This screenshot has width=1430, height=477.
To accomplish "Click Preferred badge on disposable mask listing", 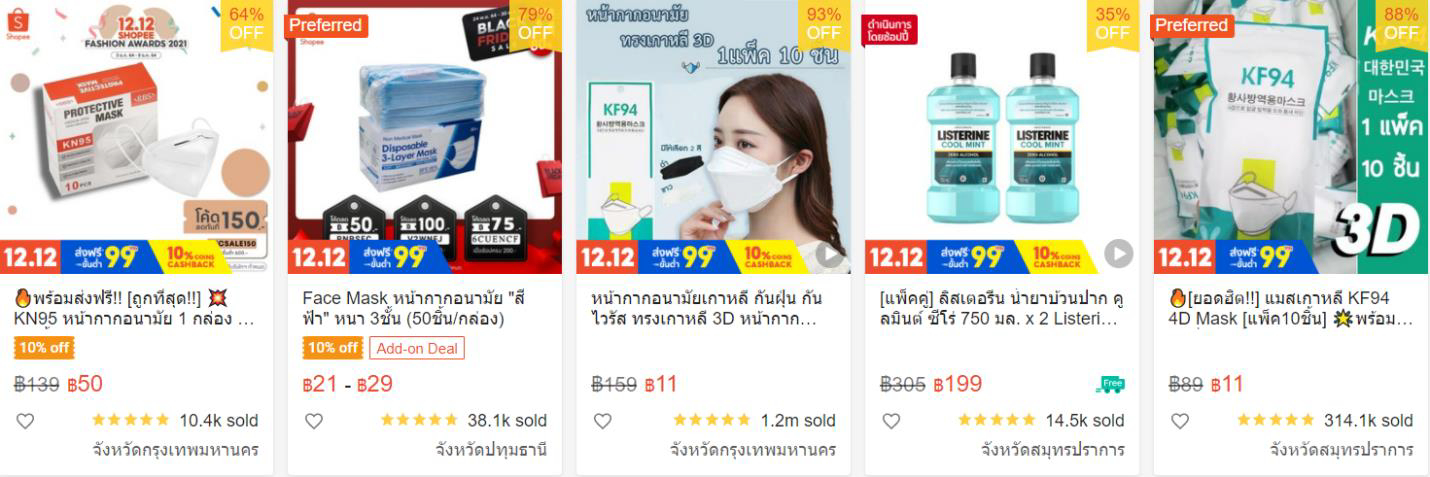I will click(x=326, y=26).
